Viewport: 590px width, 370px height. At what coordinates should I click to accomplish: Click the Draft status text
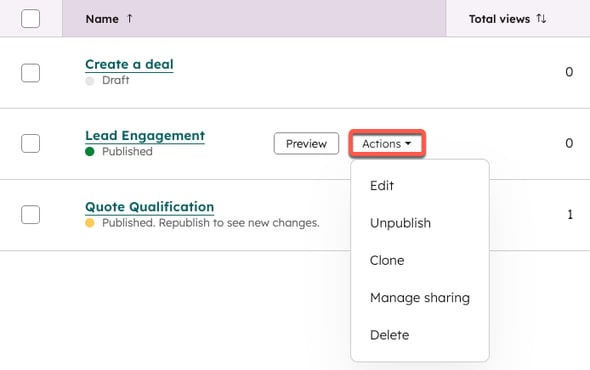[116, 80]
